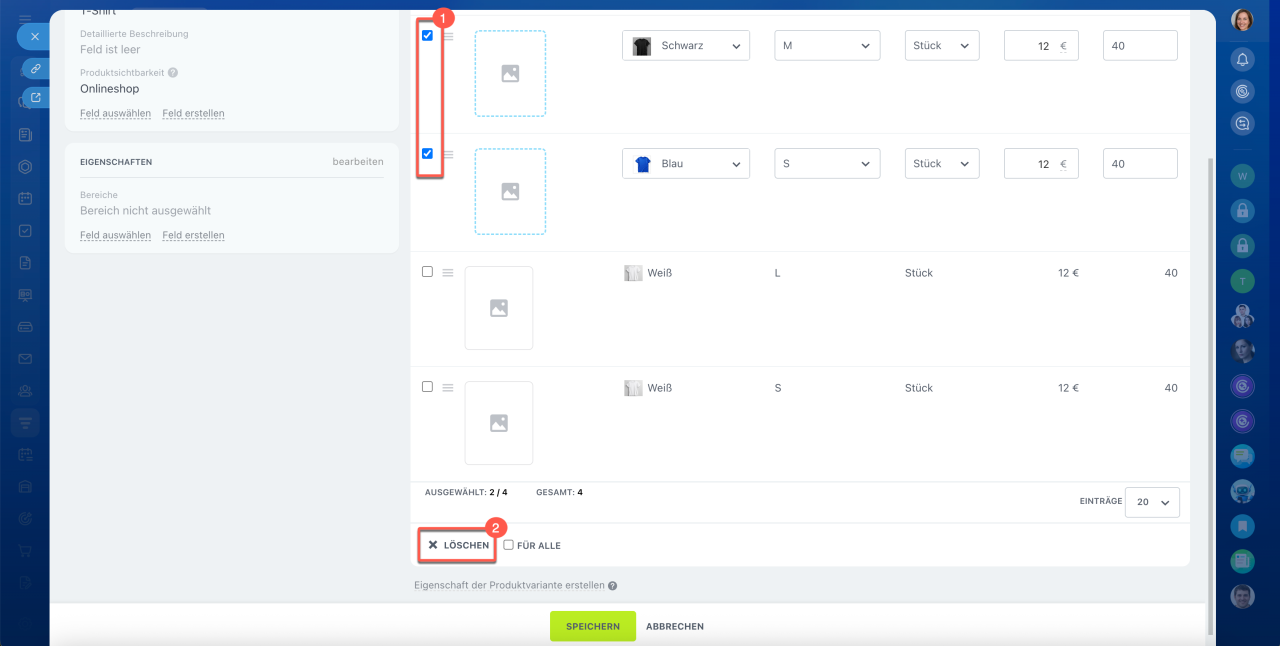This screenshot has width=1280, height=646.
Task: Click the image placeholder of the Blau variant
Action: [510, 191]
